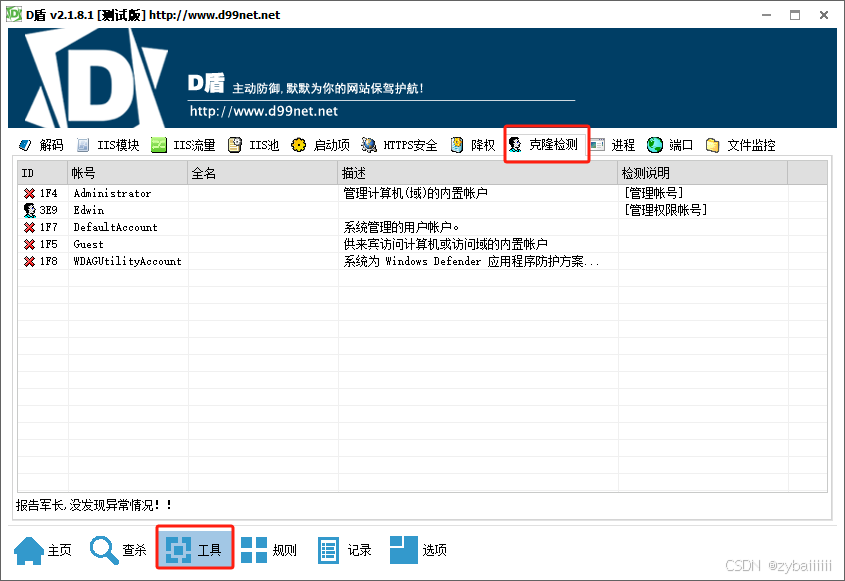Minimize the D盾 window

[x=767, y=15]
